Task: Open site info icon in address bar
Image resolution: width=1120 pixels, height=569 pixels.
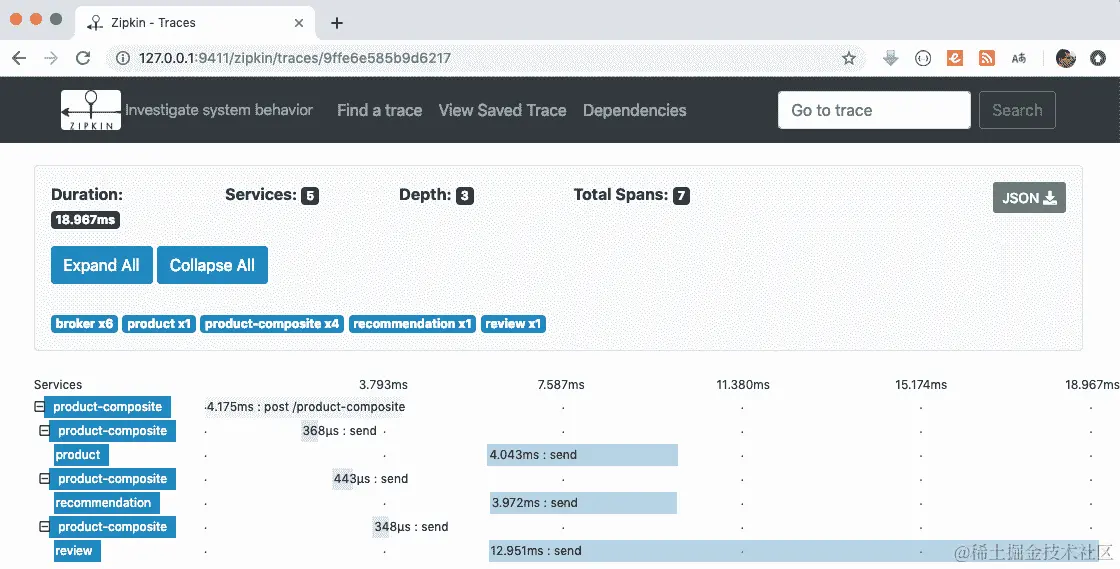Action: point(123,59)
